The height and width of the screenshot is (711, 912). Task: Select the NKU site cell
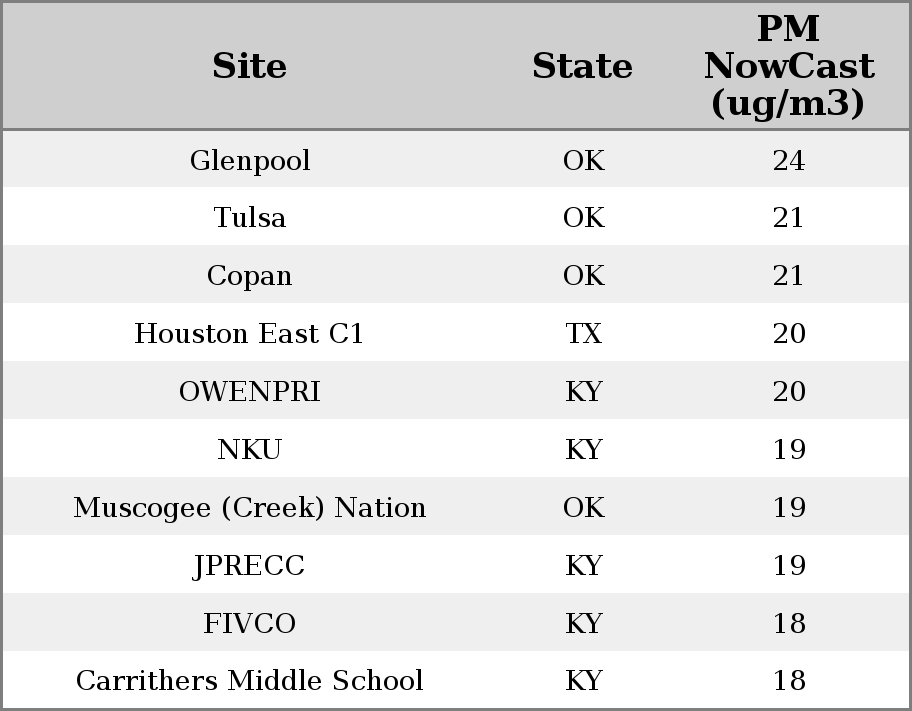[x=250, y=450]
